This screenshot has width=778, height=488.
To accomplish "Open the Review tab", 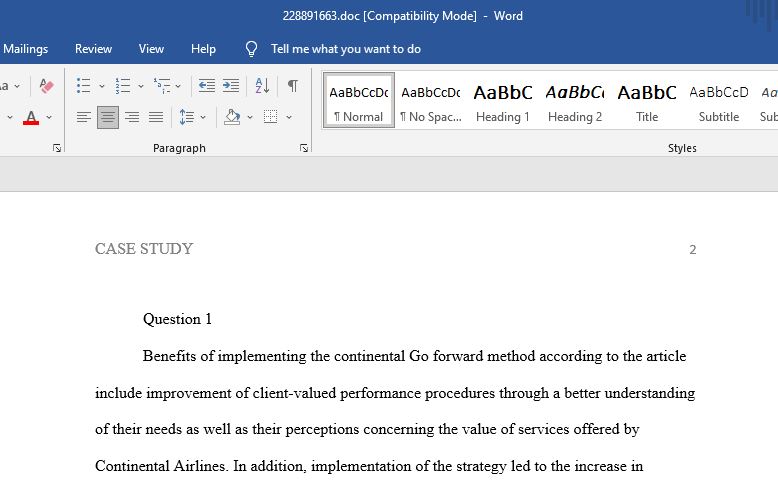I will tap(93, 49).
